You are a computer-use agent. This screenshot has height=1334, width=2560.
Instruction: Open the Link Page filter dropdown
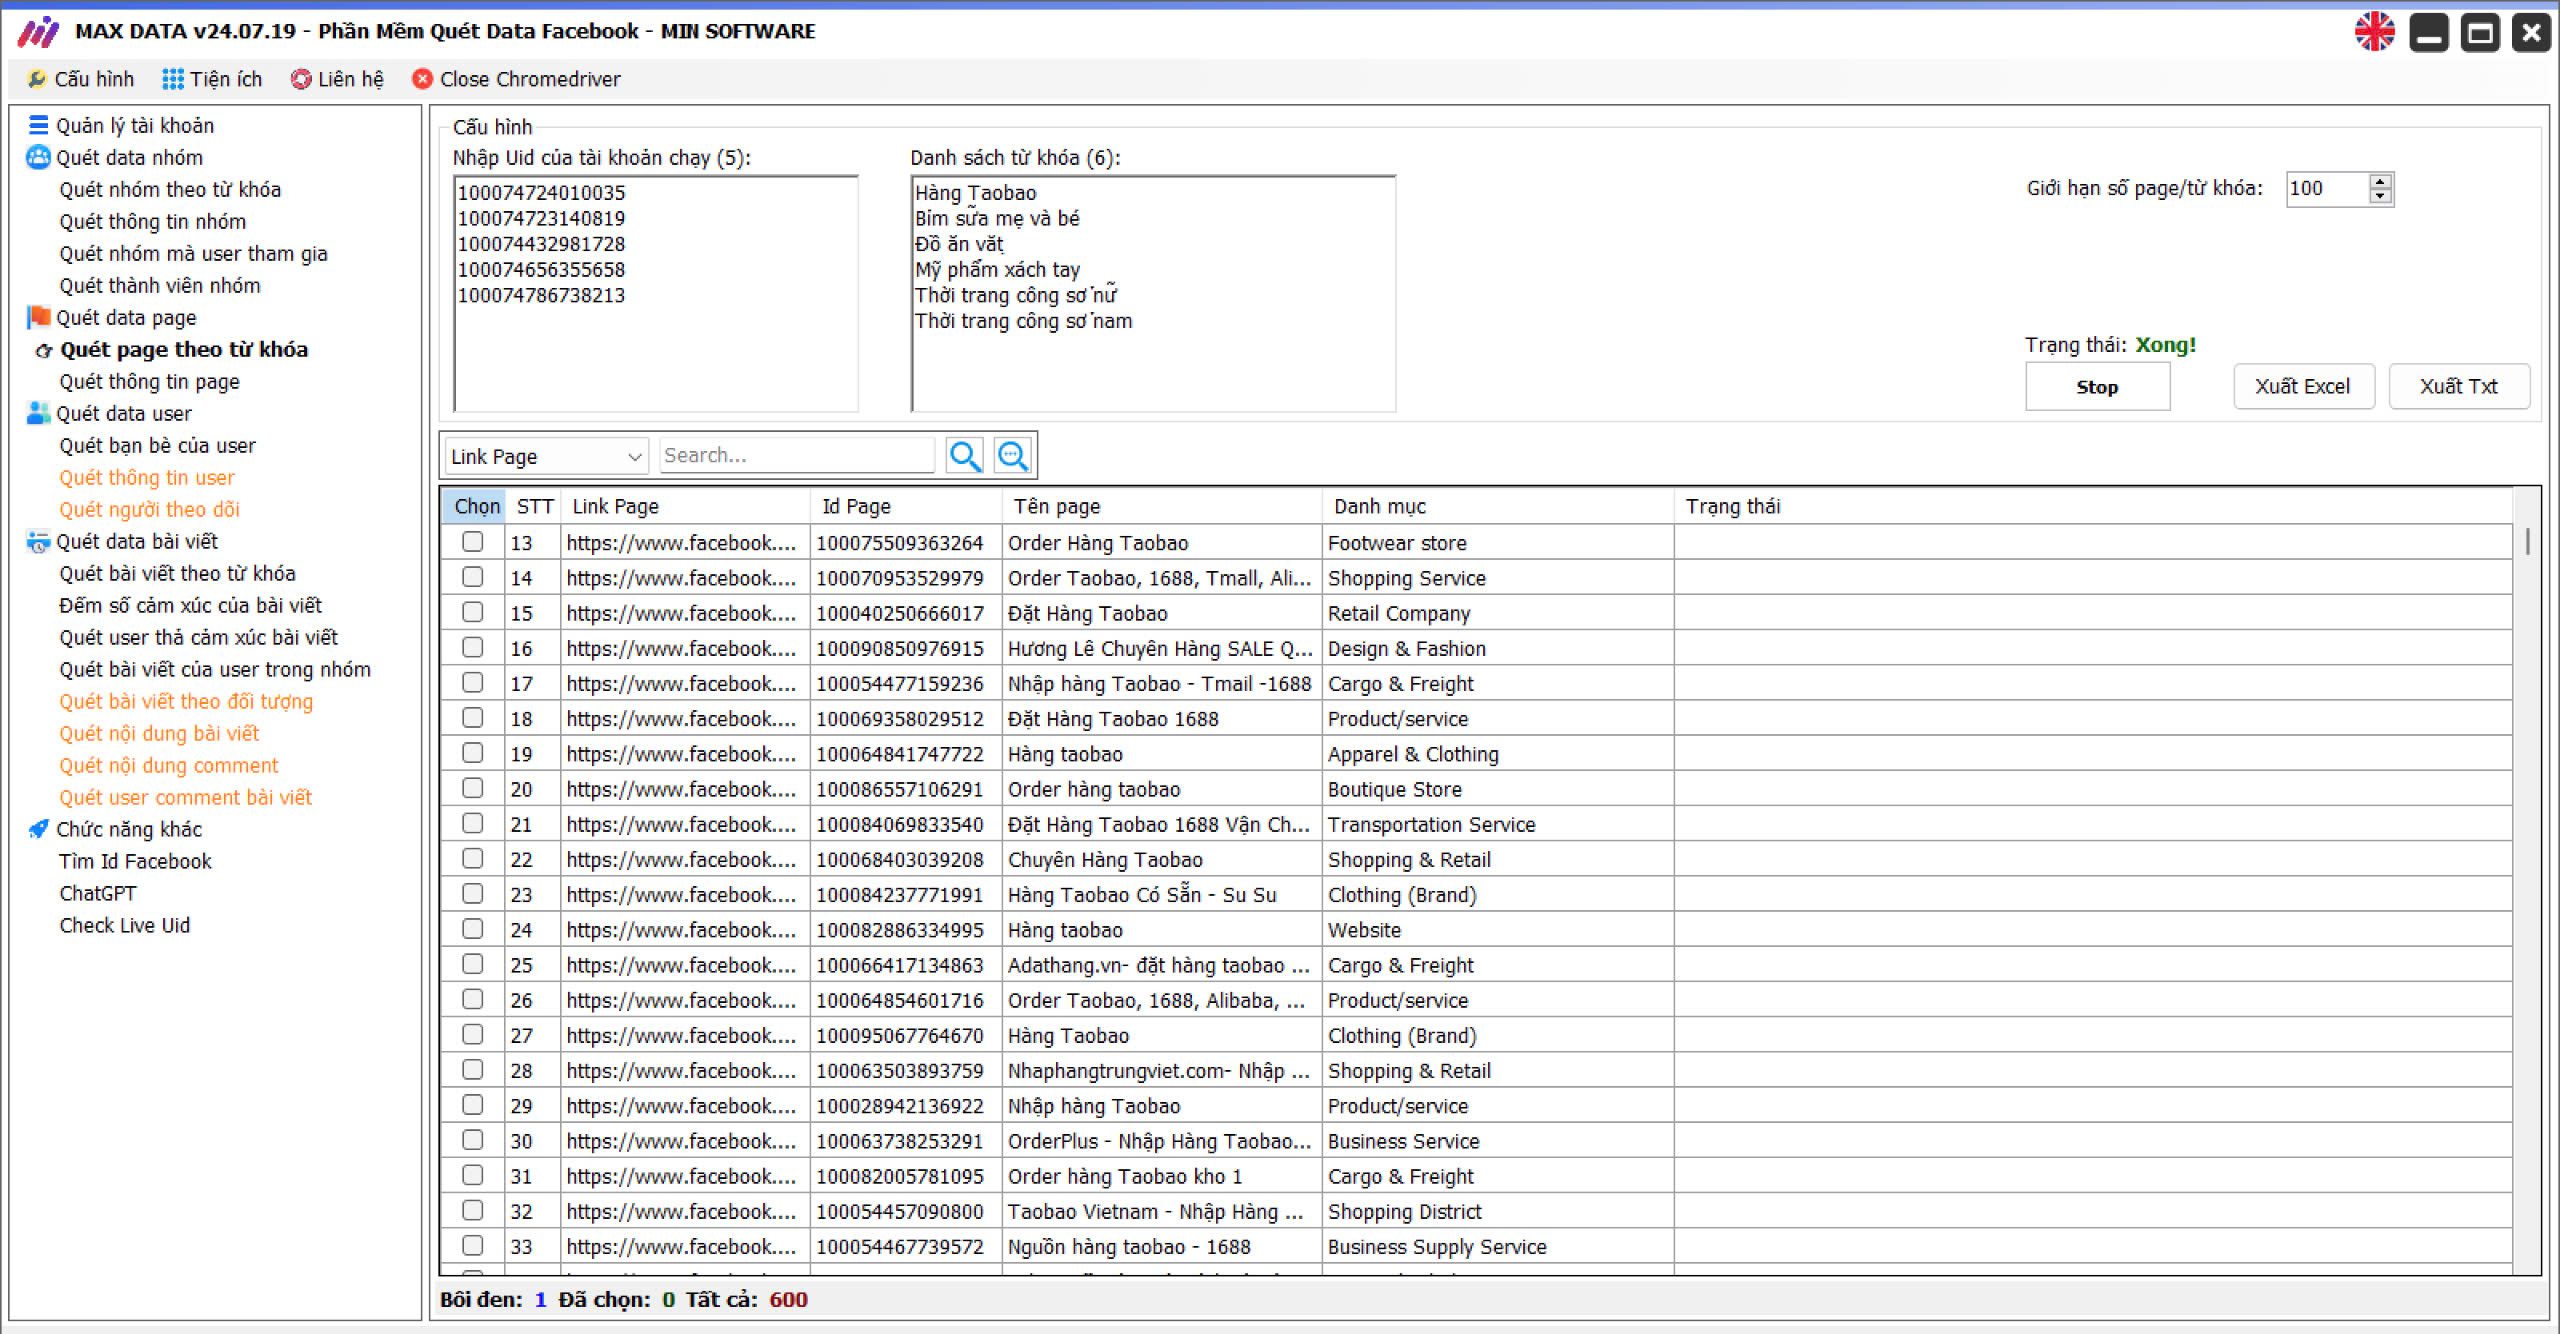pyautogui.click(x=546, y=456)
